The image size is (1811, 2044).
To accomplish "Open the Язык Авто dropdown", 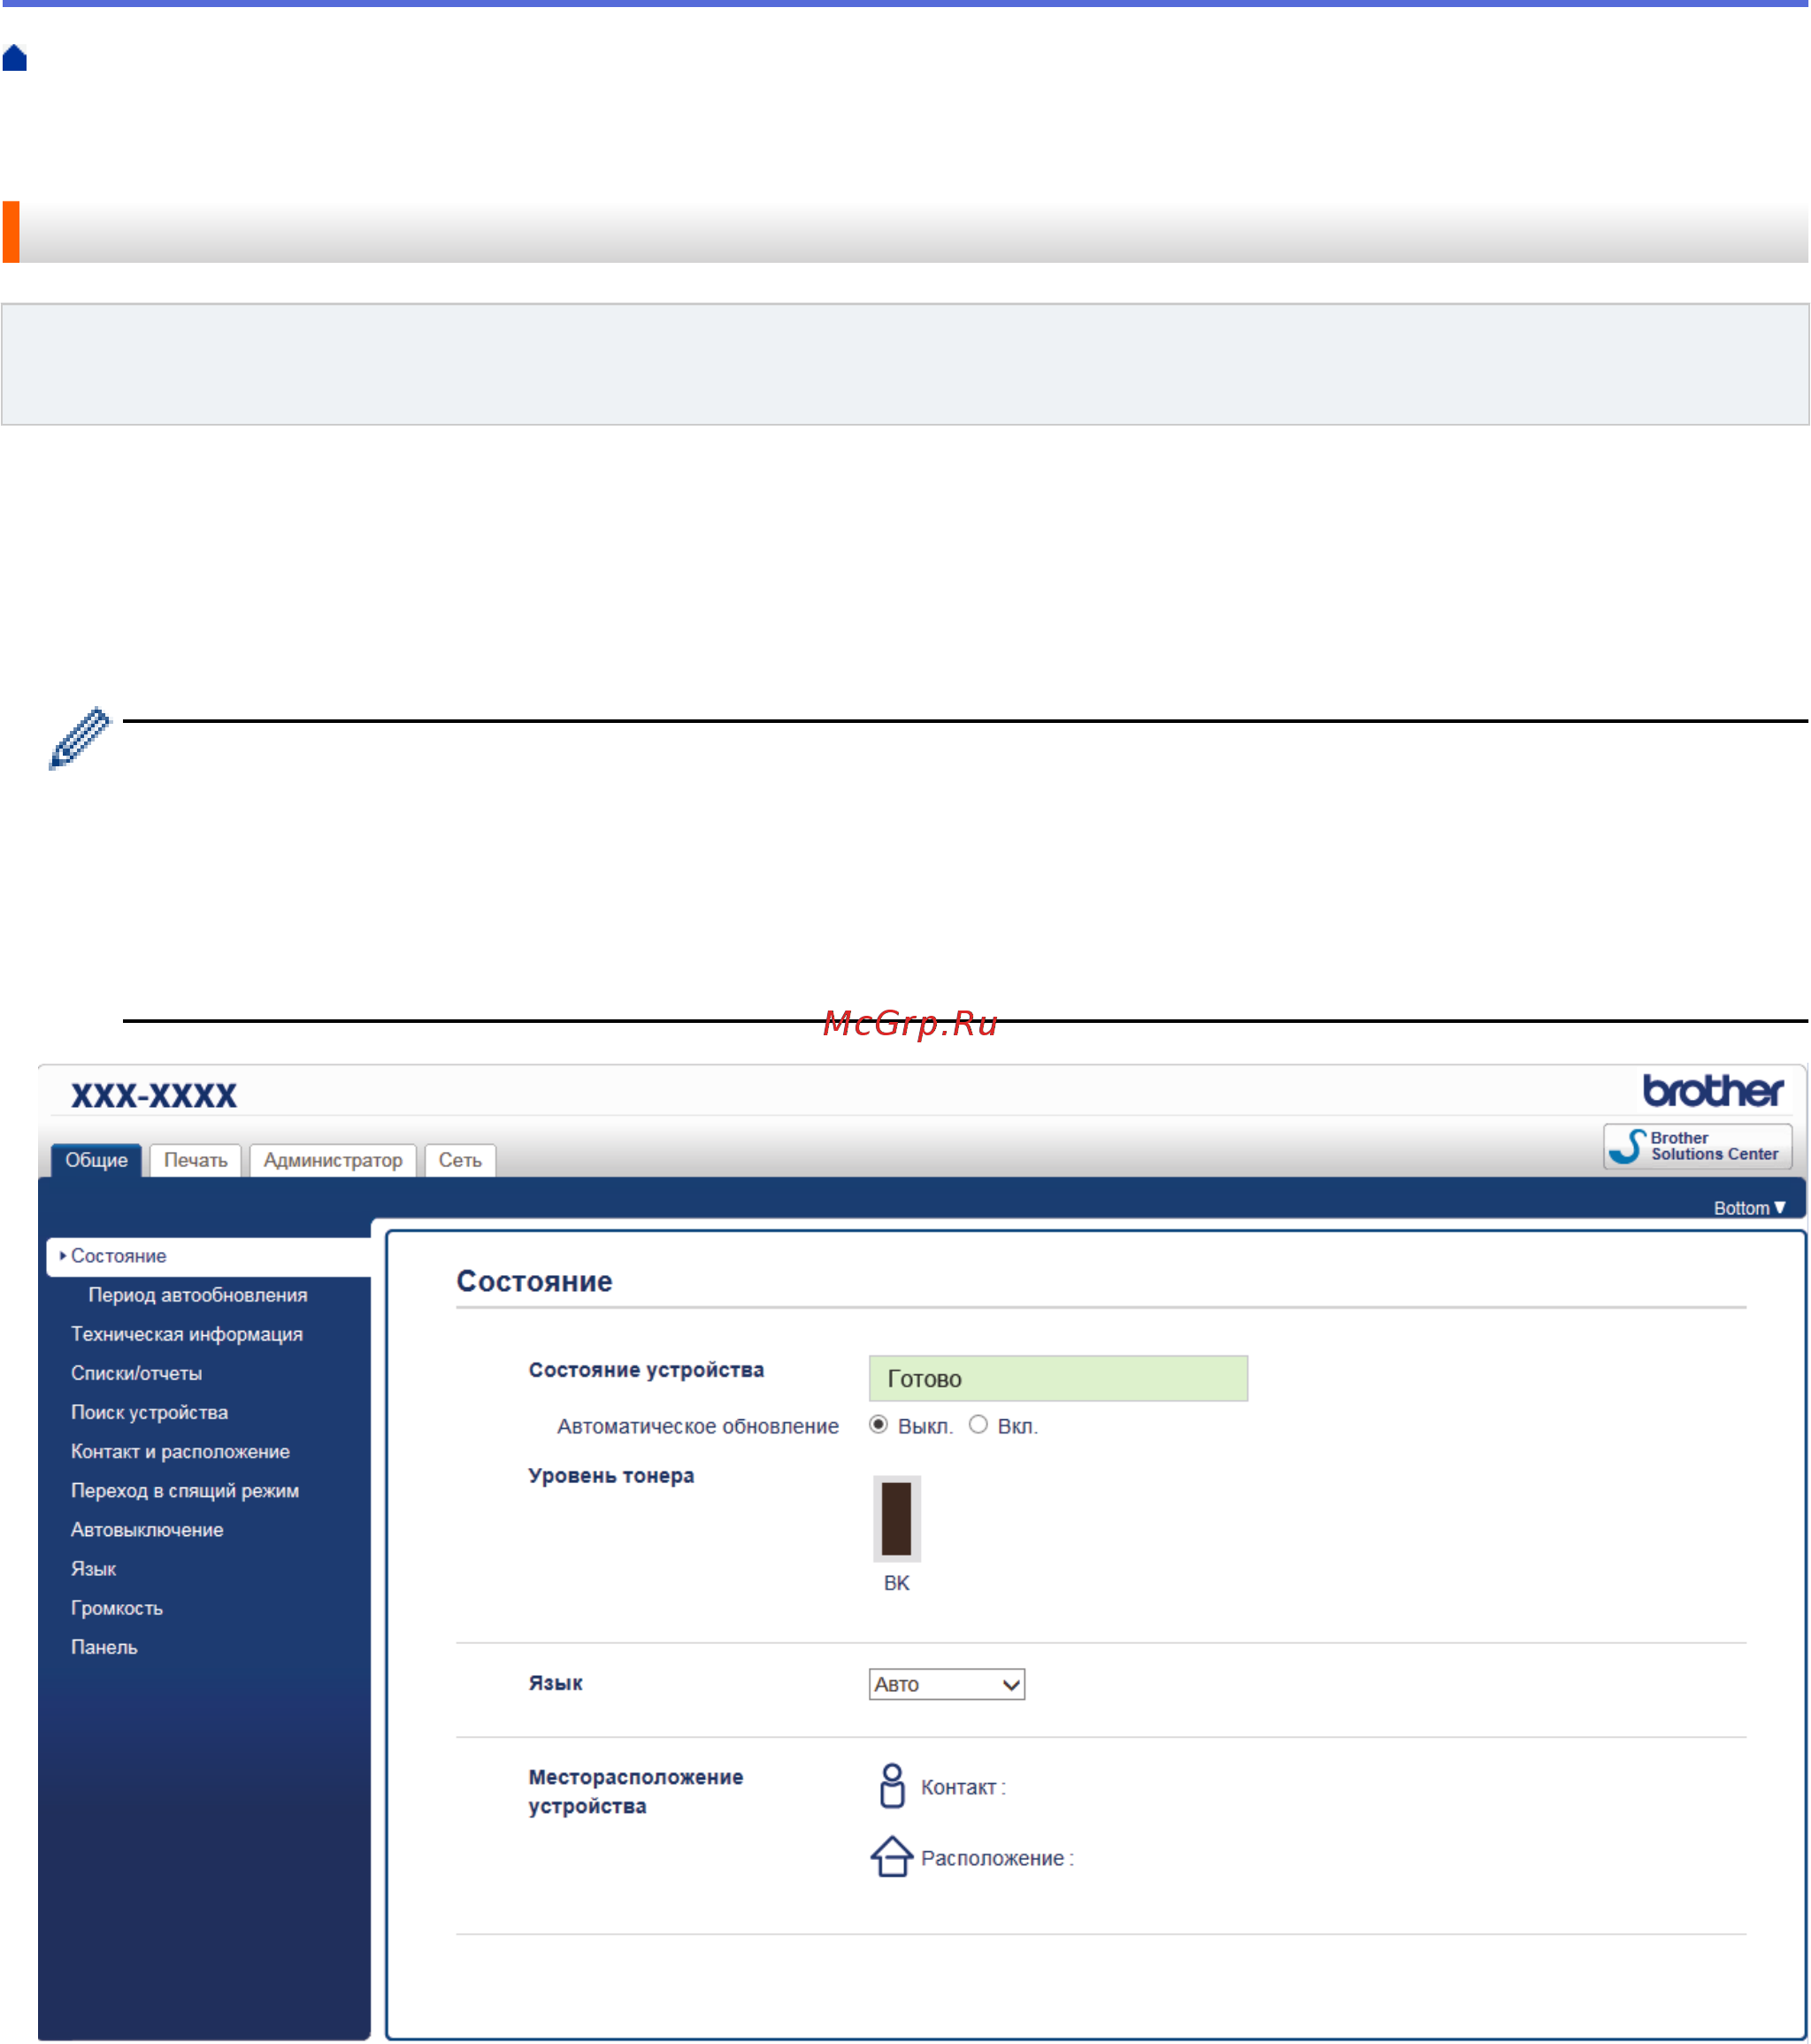I will coord(946,1684).
